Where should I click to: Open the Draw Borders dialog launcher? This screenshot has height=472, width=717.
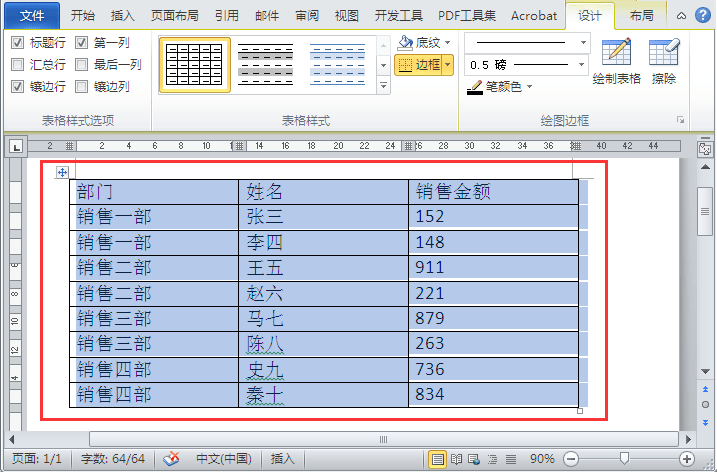click(x=680, y=120)
